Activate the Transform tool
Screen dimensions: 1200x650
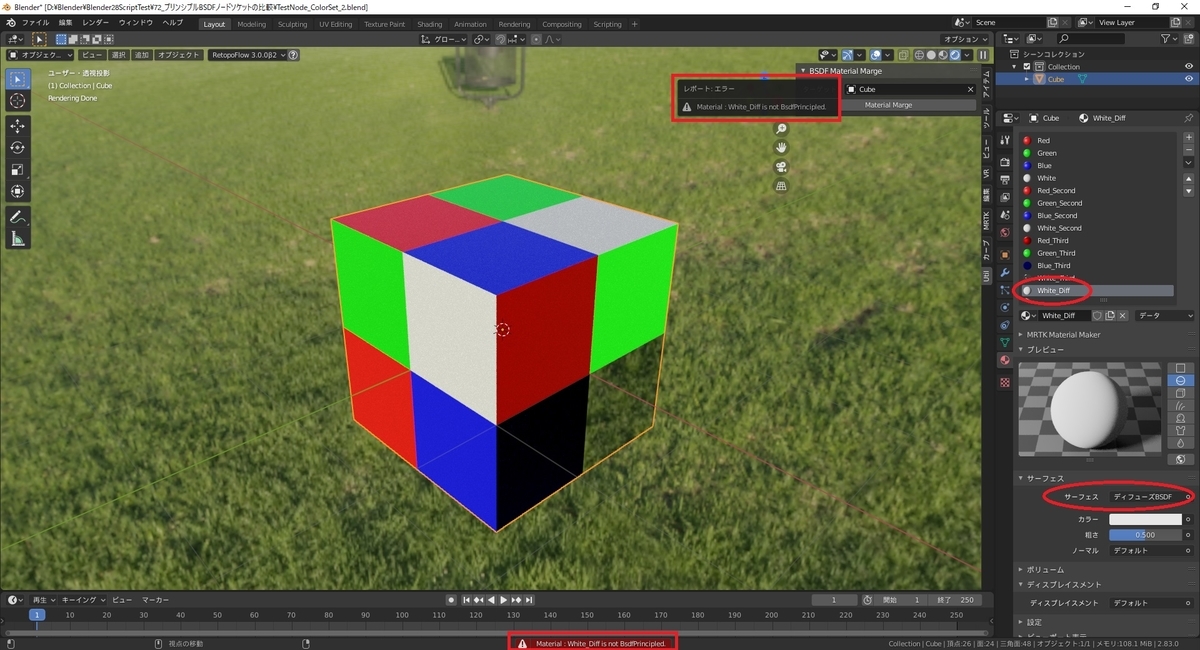click(18, 191)
